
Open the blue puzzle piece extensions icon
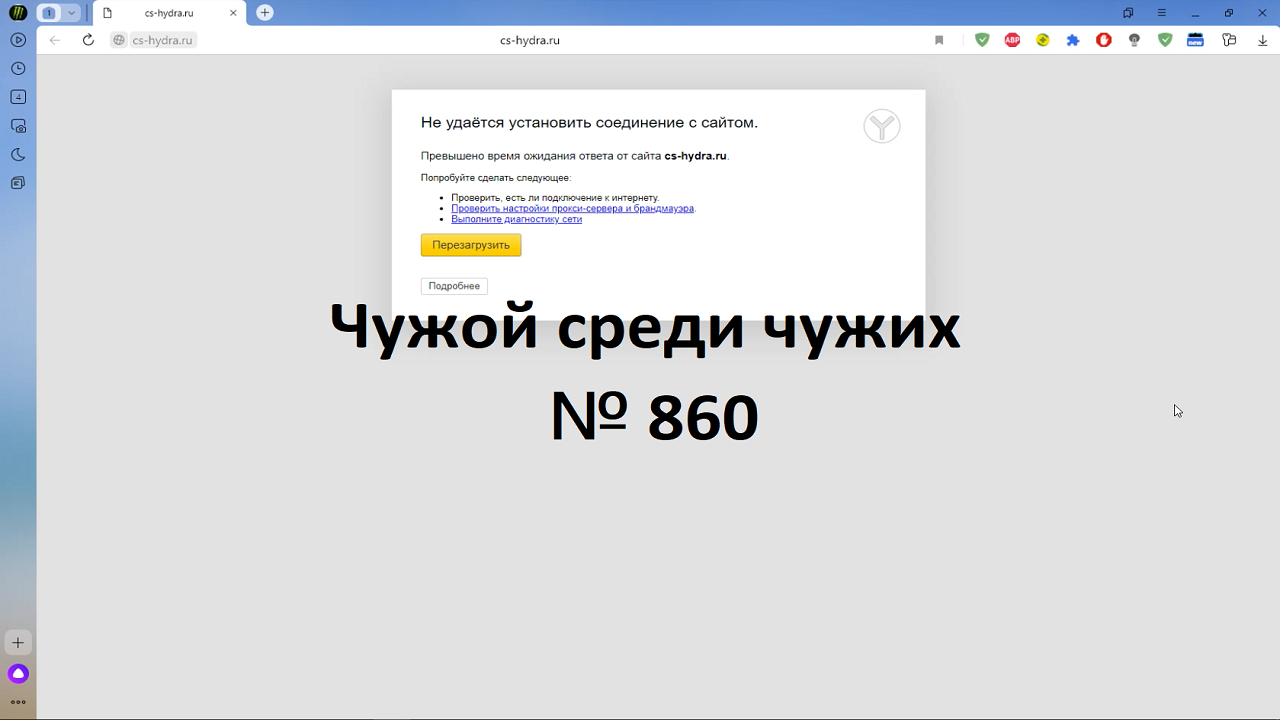click(1073, 40)
